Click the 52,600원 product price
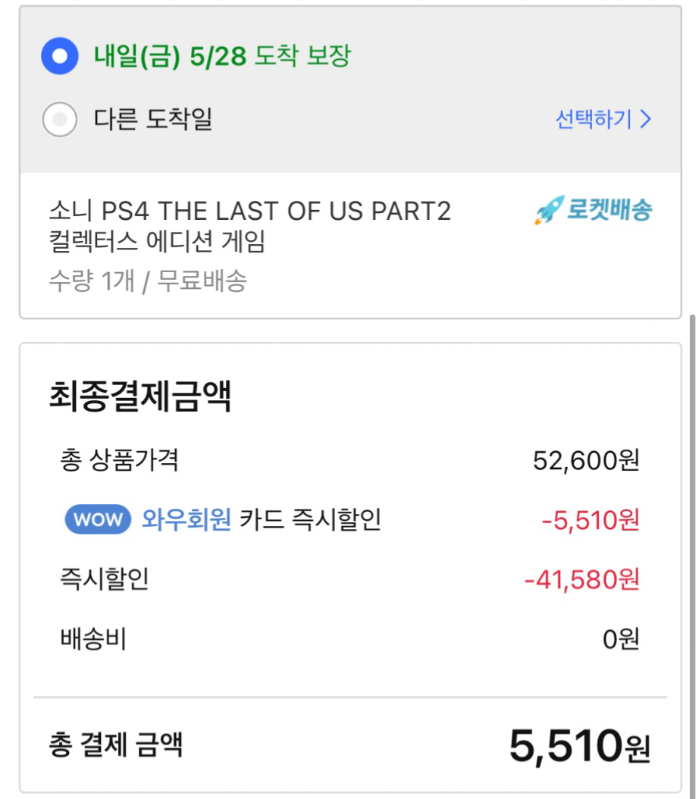The image size is (699, 799). coord(586,461)
